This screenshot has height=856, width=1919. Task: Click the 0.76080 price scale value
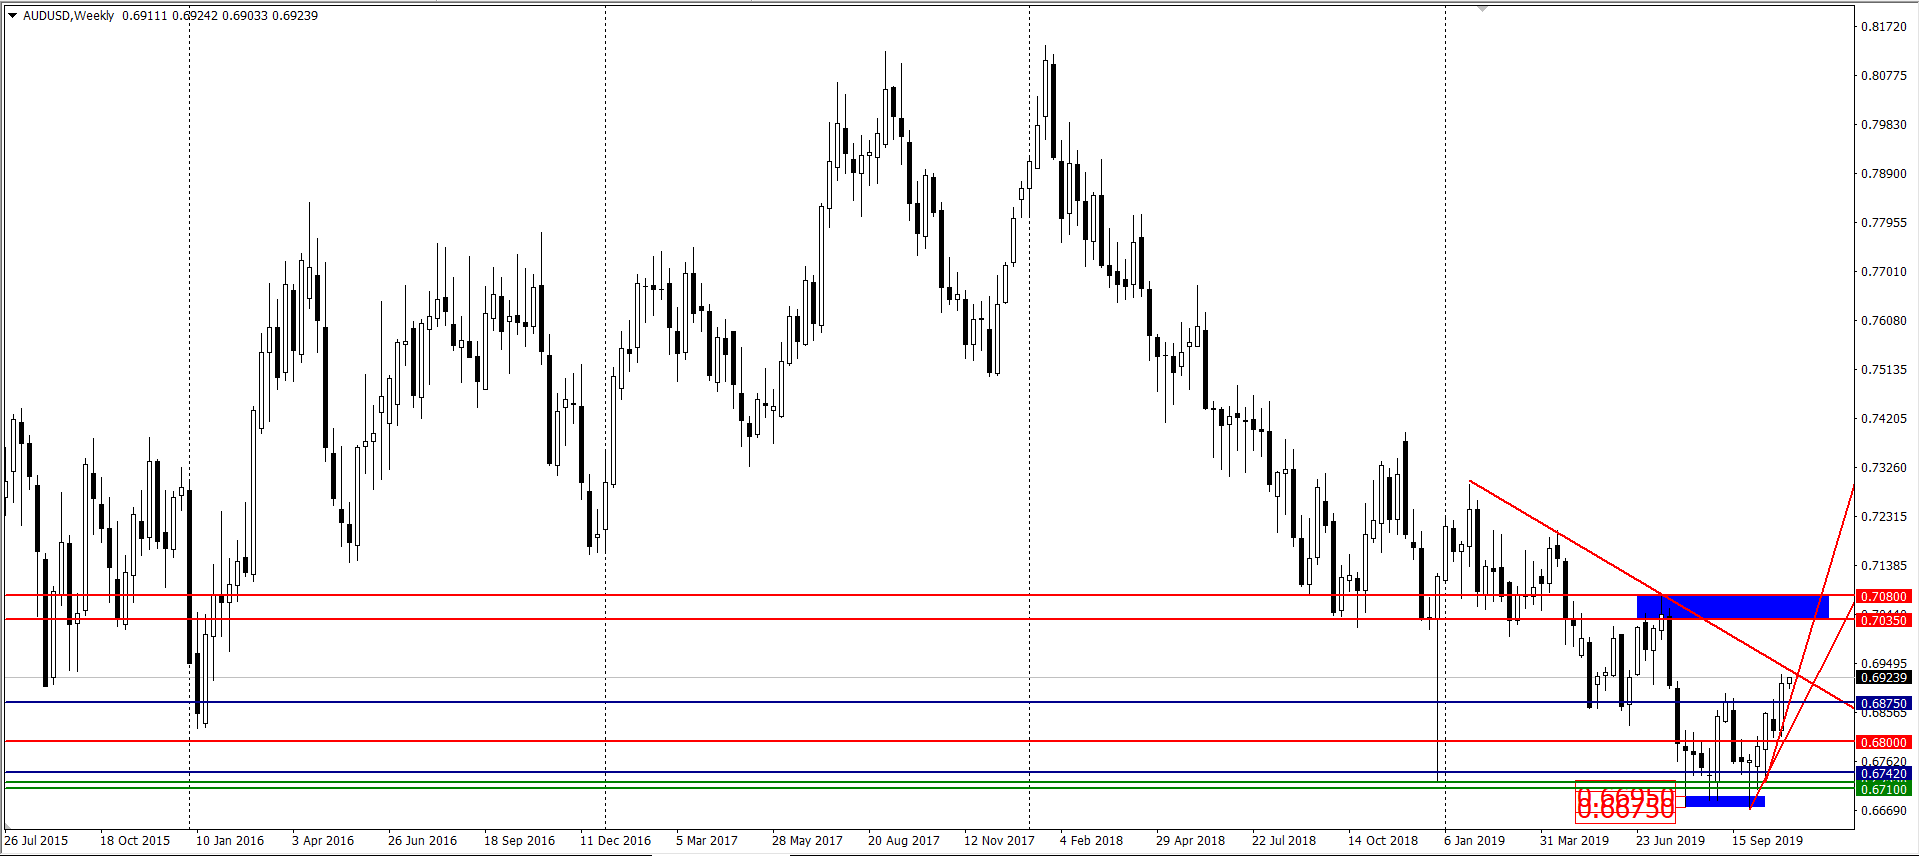pos(1883,321)
